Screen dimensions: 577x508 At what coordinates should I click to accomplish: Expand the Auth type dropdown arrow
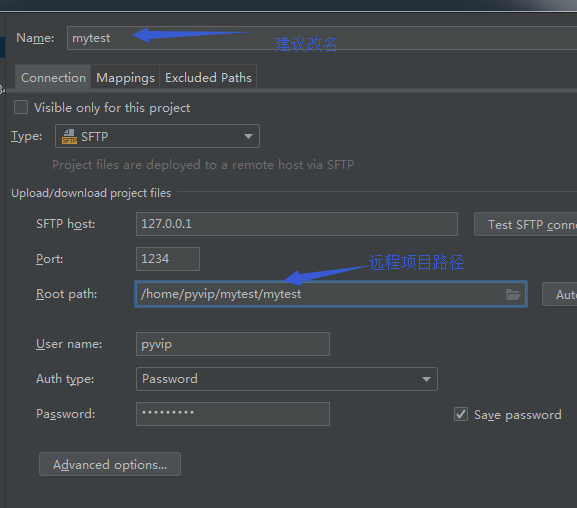(426, 379)
